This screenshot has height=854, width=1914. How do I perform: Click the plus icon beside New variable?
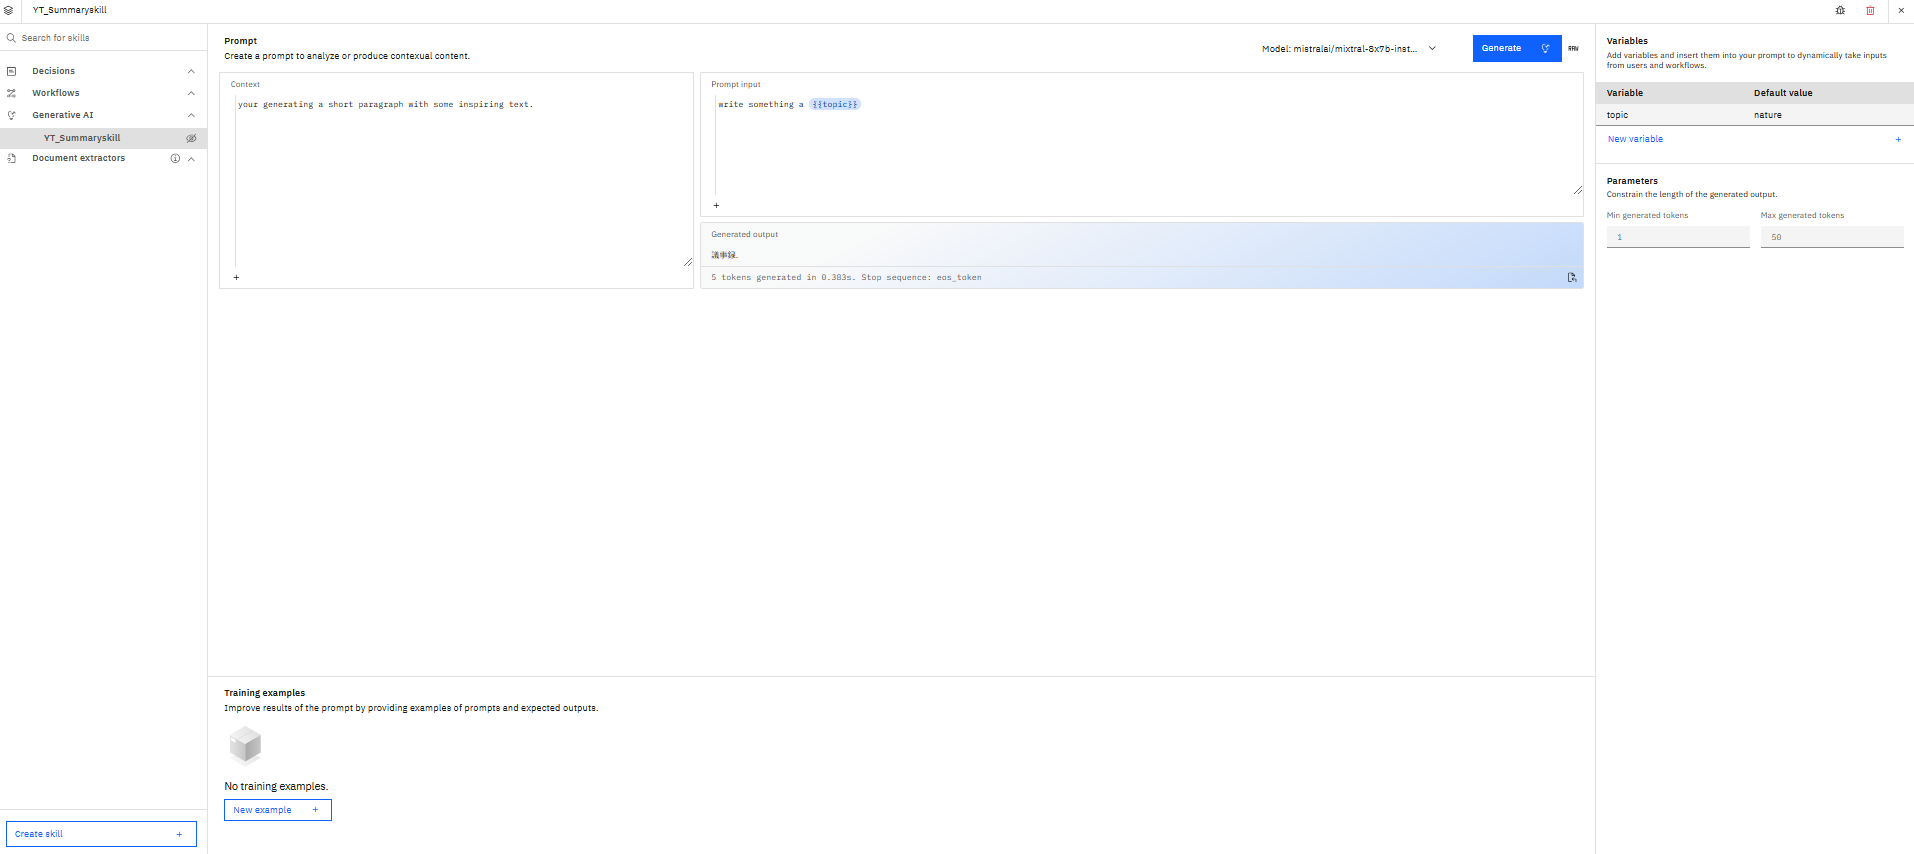1898,139
